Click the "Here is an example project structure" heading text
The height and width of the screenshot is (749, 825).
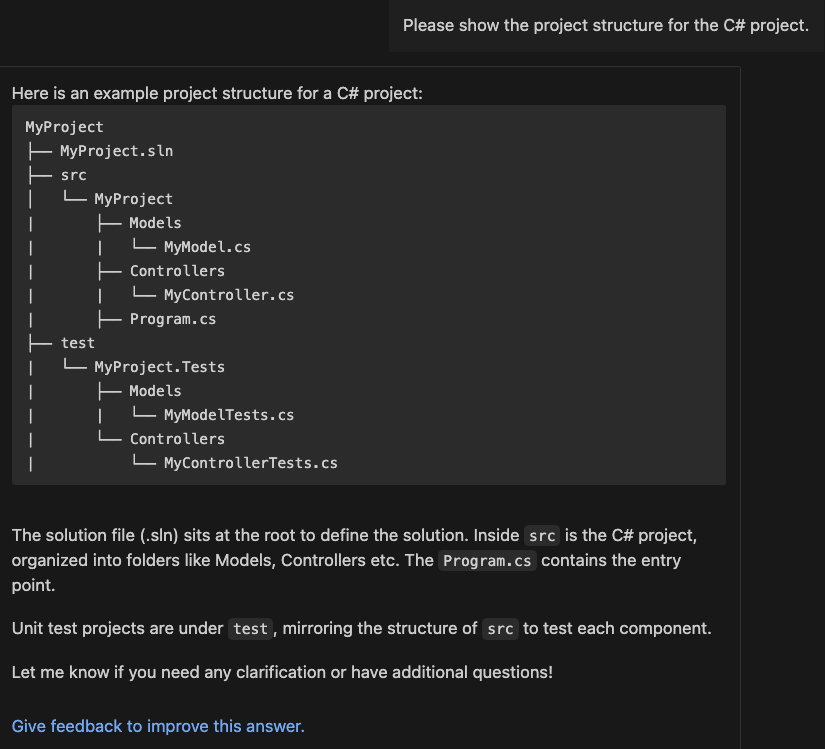[217, 93]
